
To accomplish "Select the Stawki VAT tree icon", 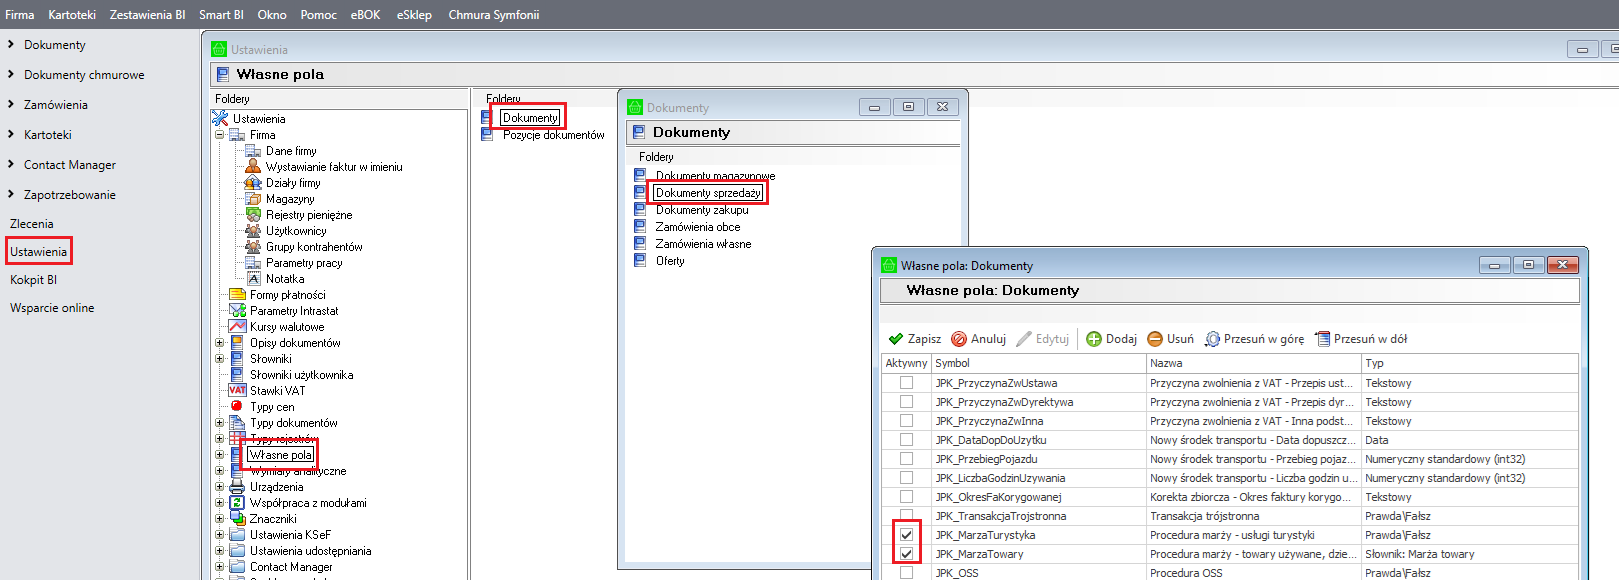I will [237, 391].
